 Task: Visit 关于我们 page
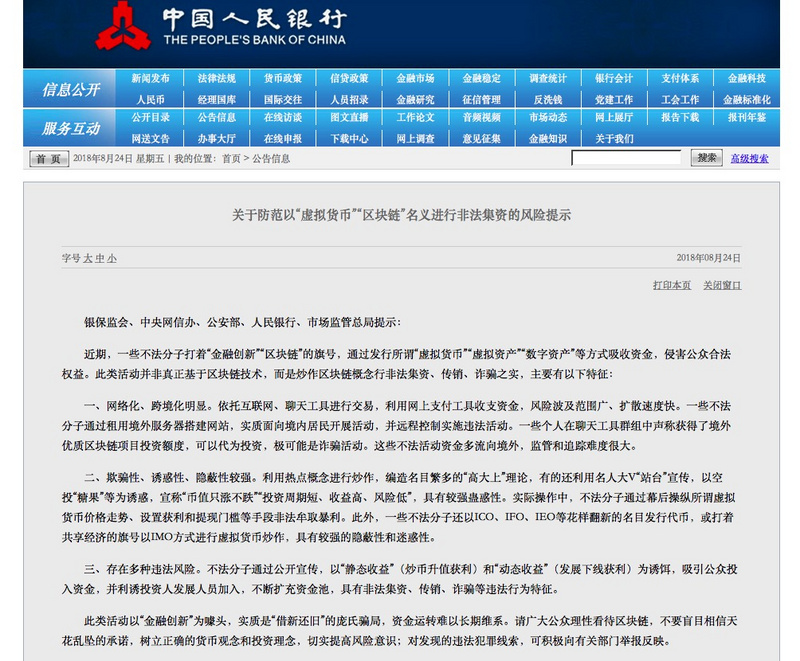point(614,139)
